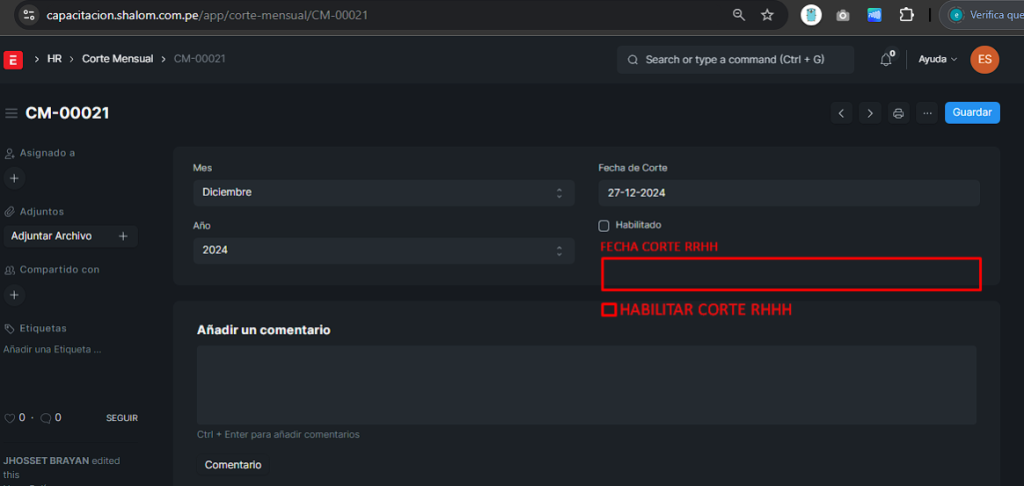Open the notifications bell
The image size is (1024, 486).
[x=886, y=59]
